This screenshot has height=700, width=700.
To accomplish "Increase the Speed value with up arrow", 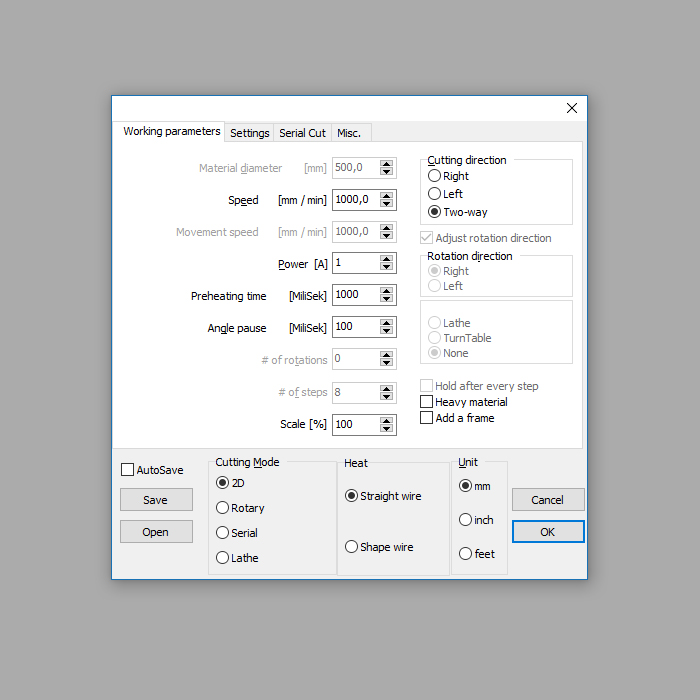I will [x=387, y=195].
